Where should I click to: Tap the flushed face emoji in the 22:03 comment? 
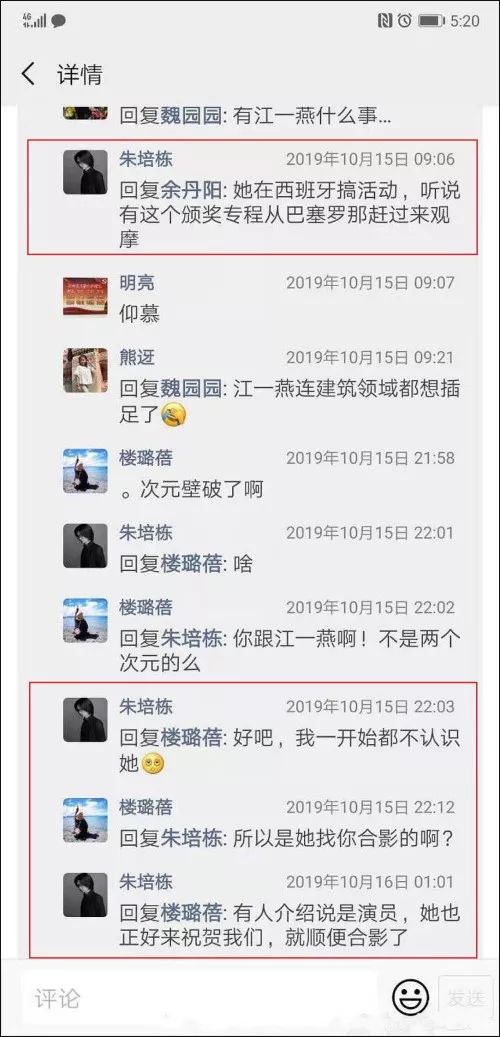click(153, 764)
